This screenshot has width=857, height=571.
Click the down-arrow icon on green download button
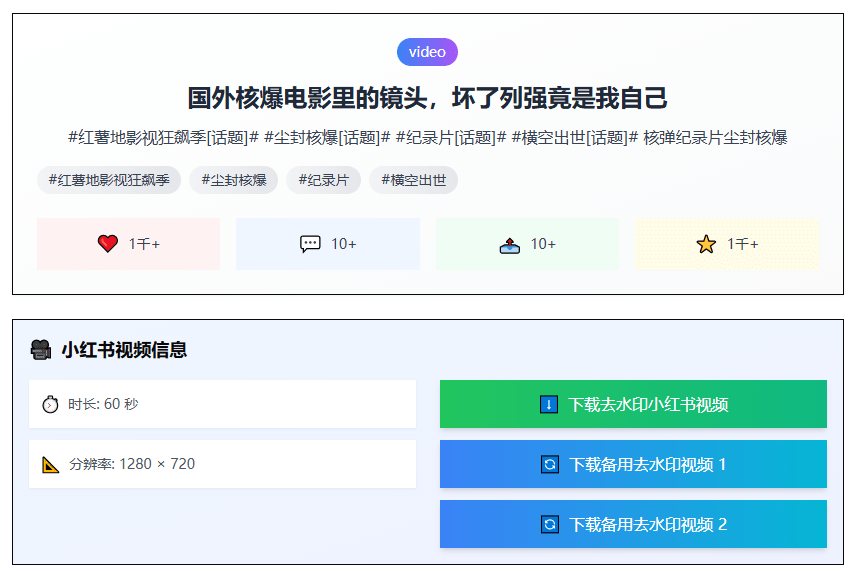[x=549, y=404]
